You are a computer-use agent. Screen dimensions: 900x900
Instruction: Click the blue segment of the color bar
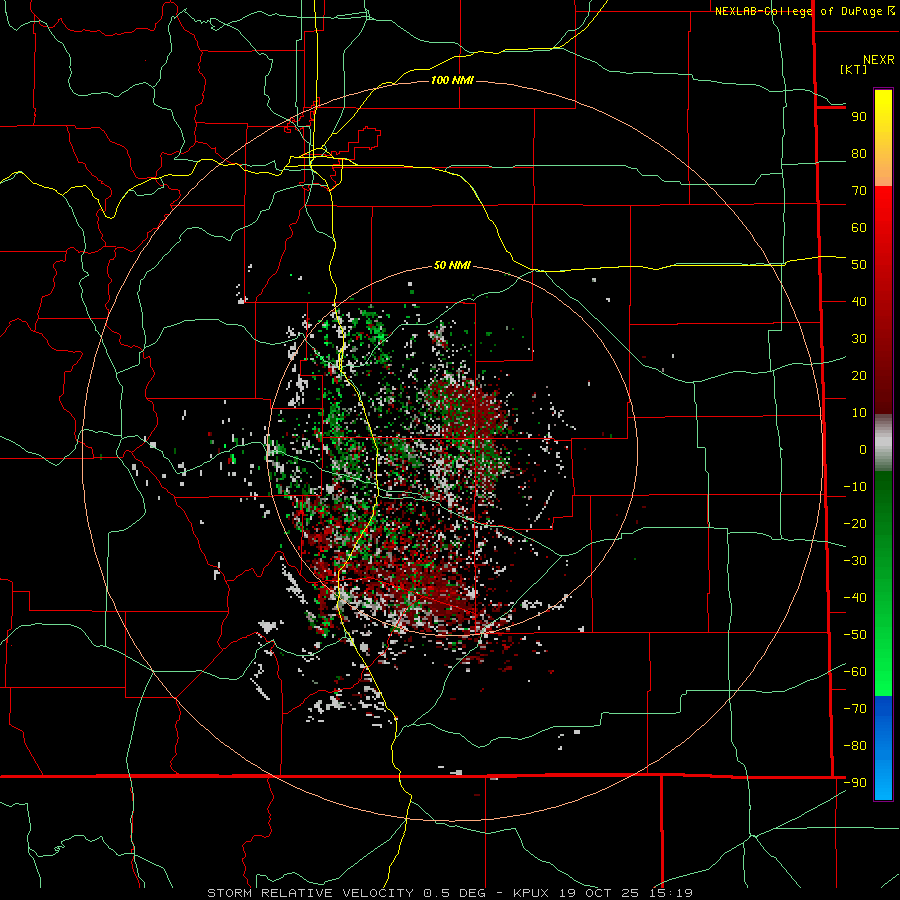click(883, 747)
